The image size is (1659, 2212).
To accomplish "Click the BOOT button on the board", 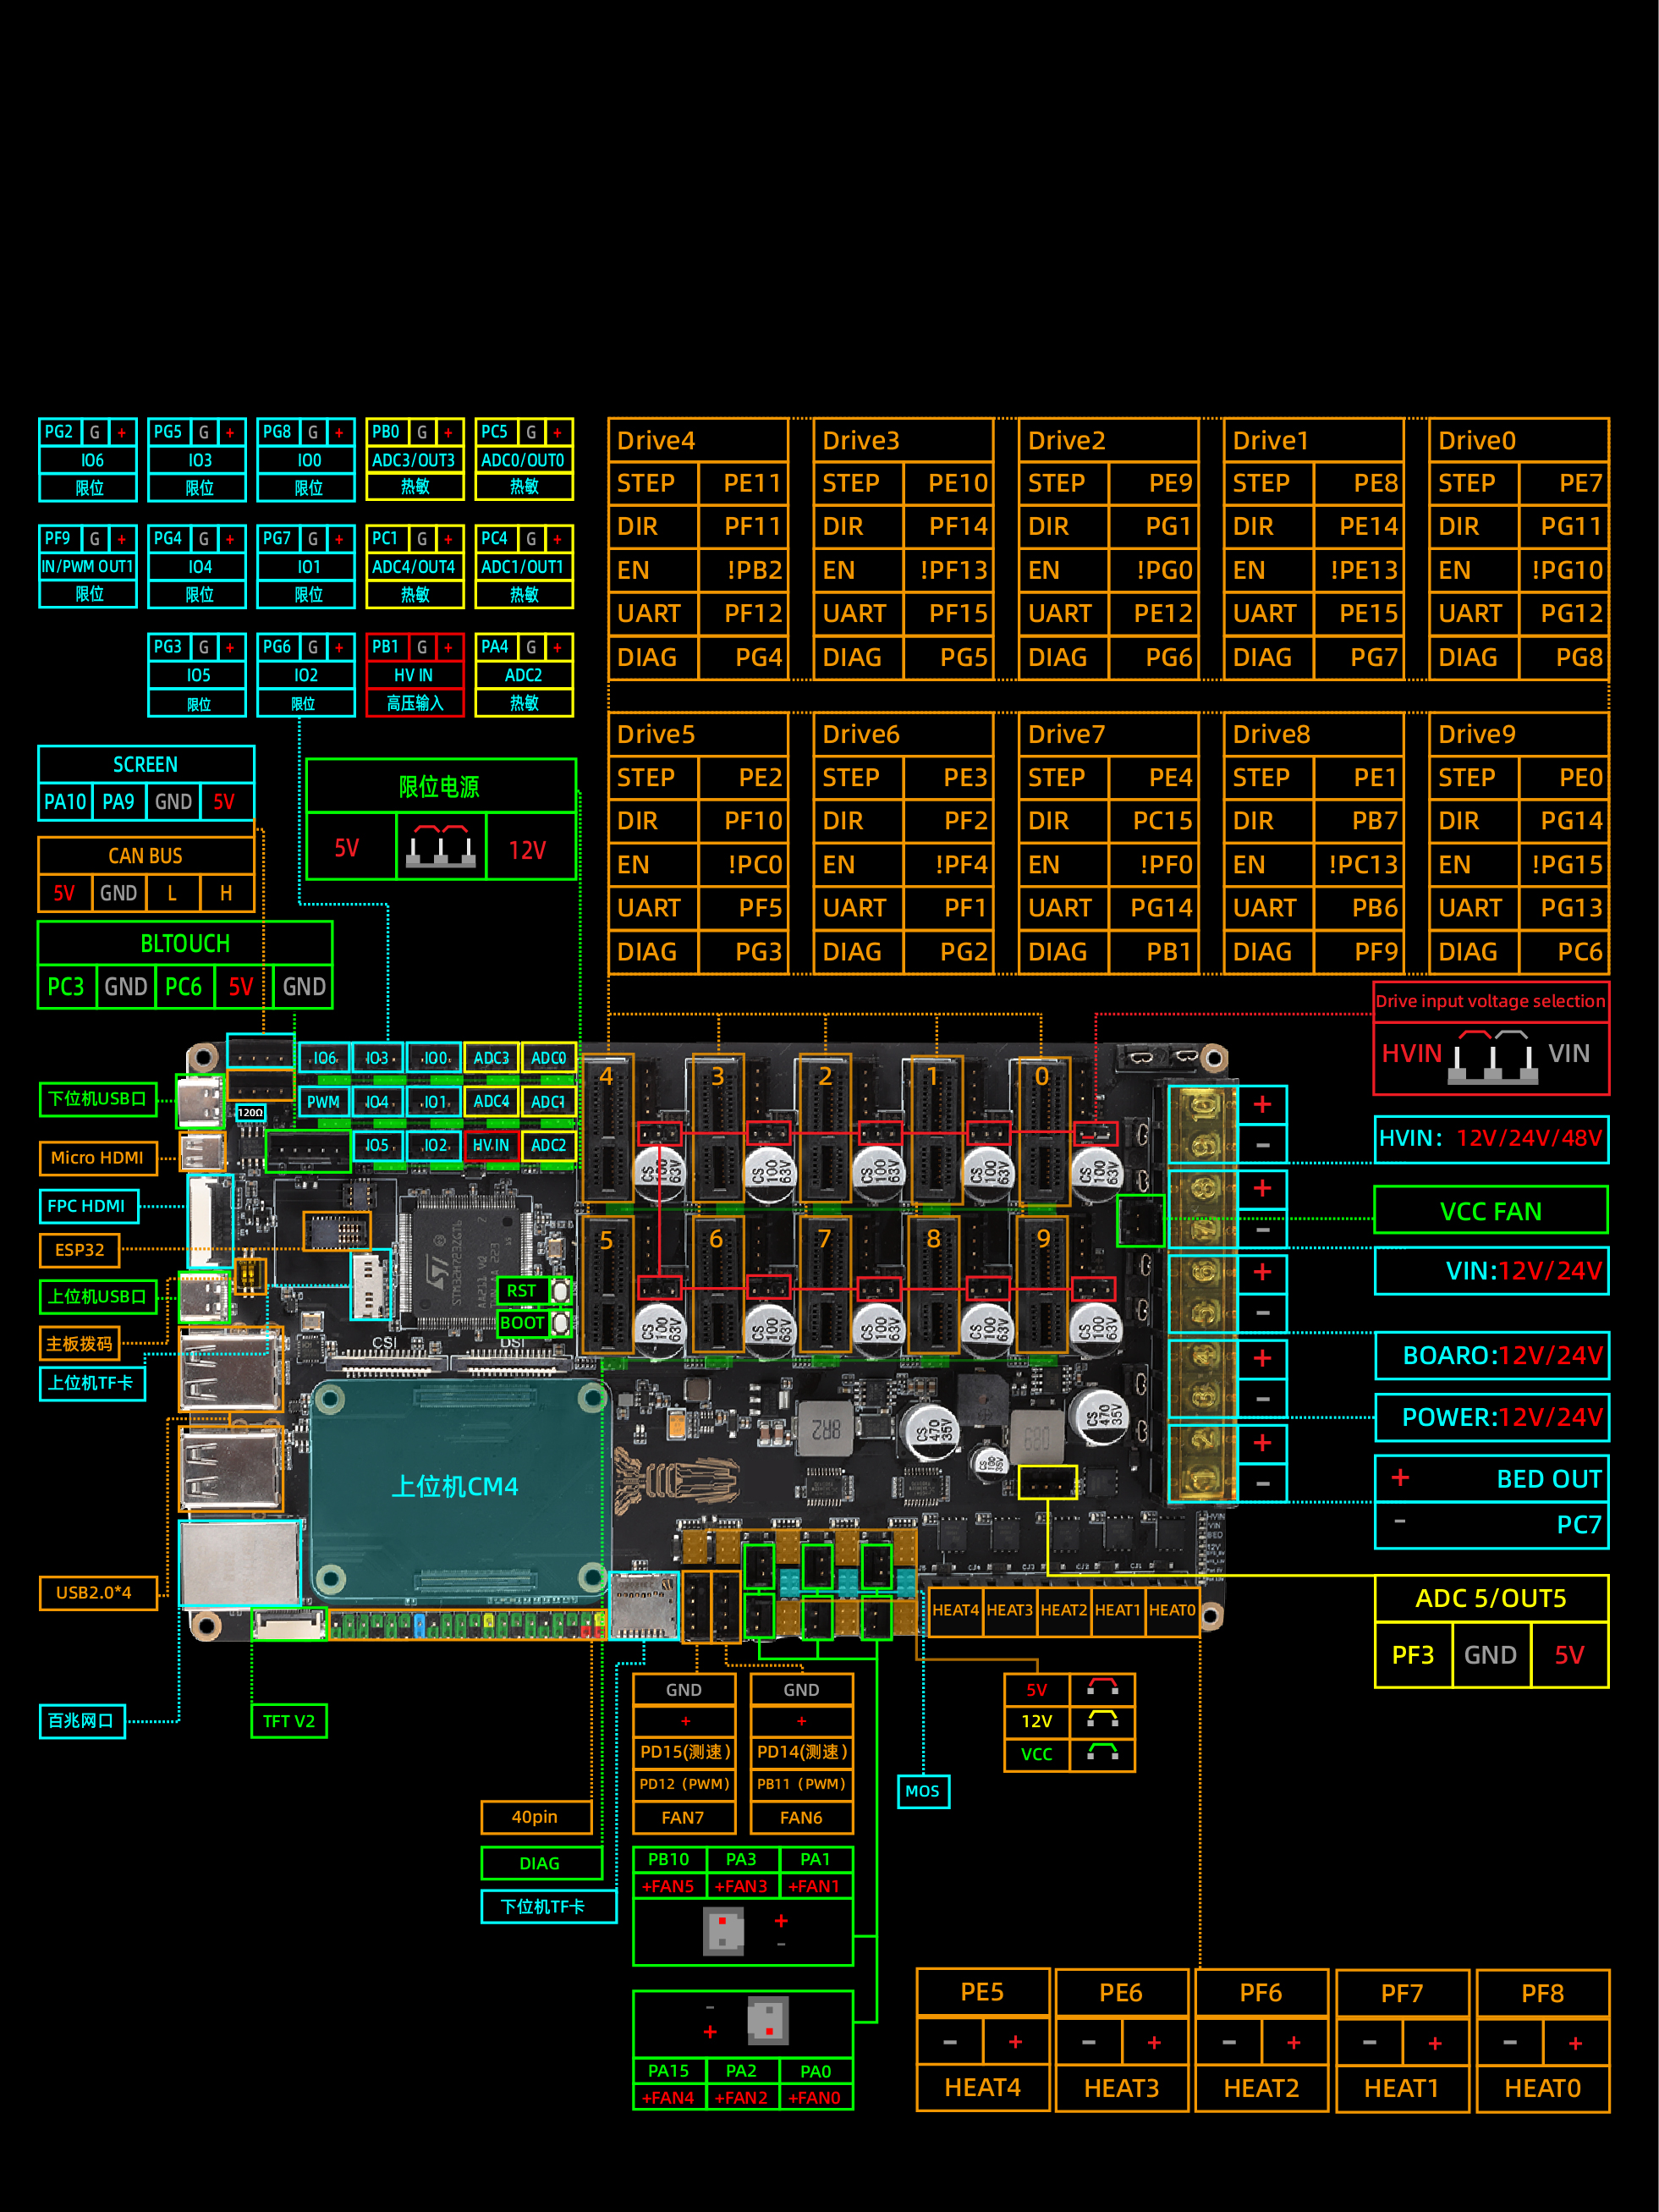I will point(561,1323).
